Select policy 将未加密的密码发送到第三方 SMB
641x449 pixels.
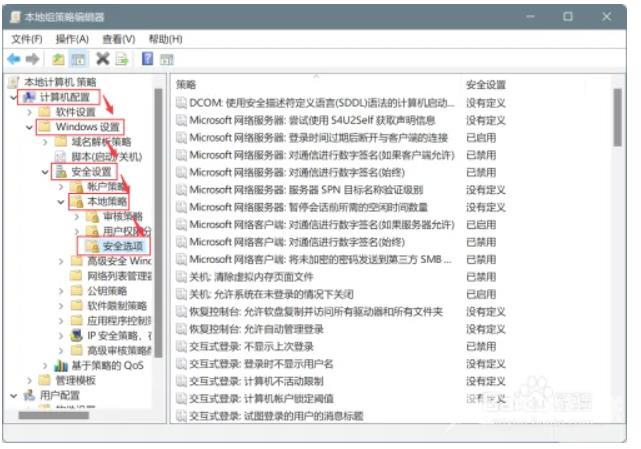320,260
